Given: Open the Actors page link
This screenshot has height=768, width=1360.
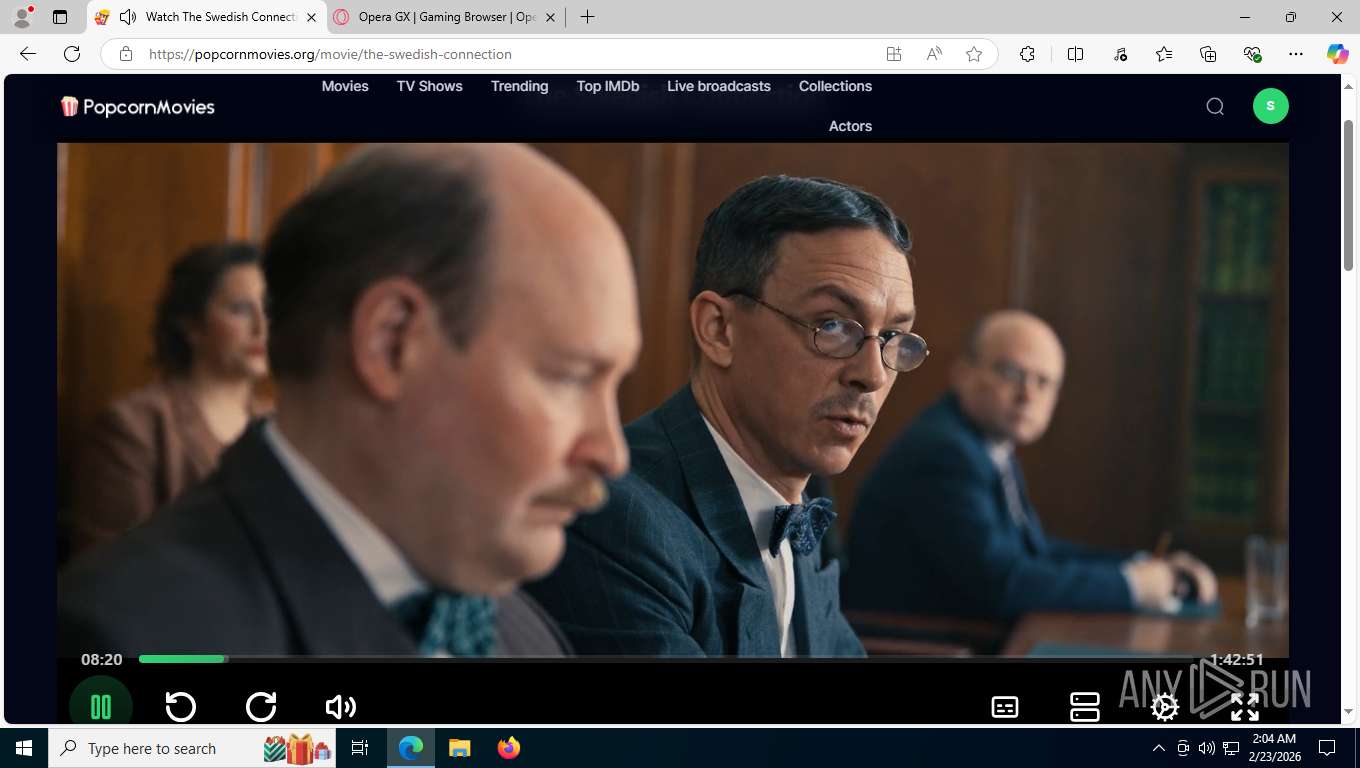Looking at the screenshot, I should click(850, 126).
